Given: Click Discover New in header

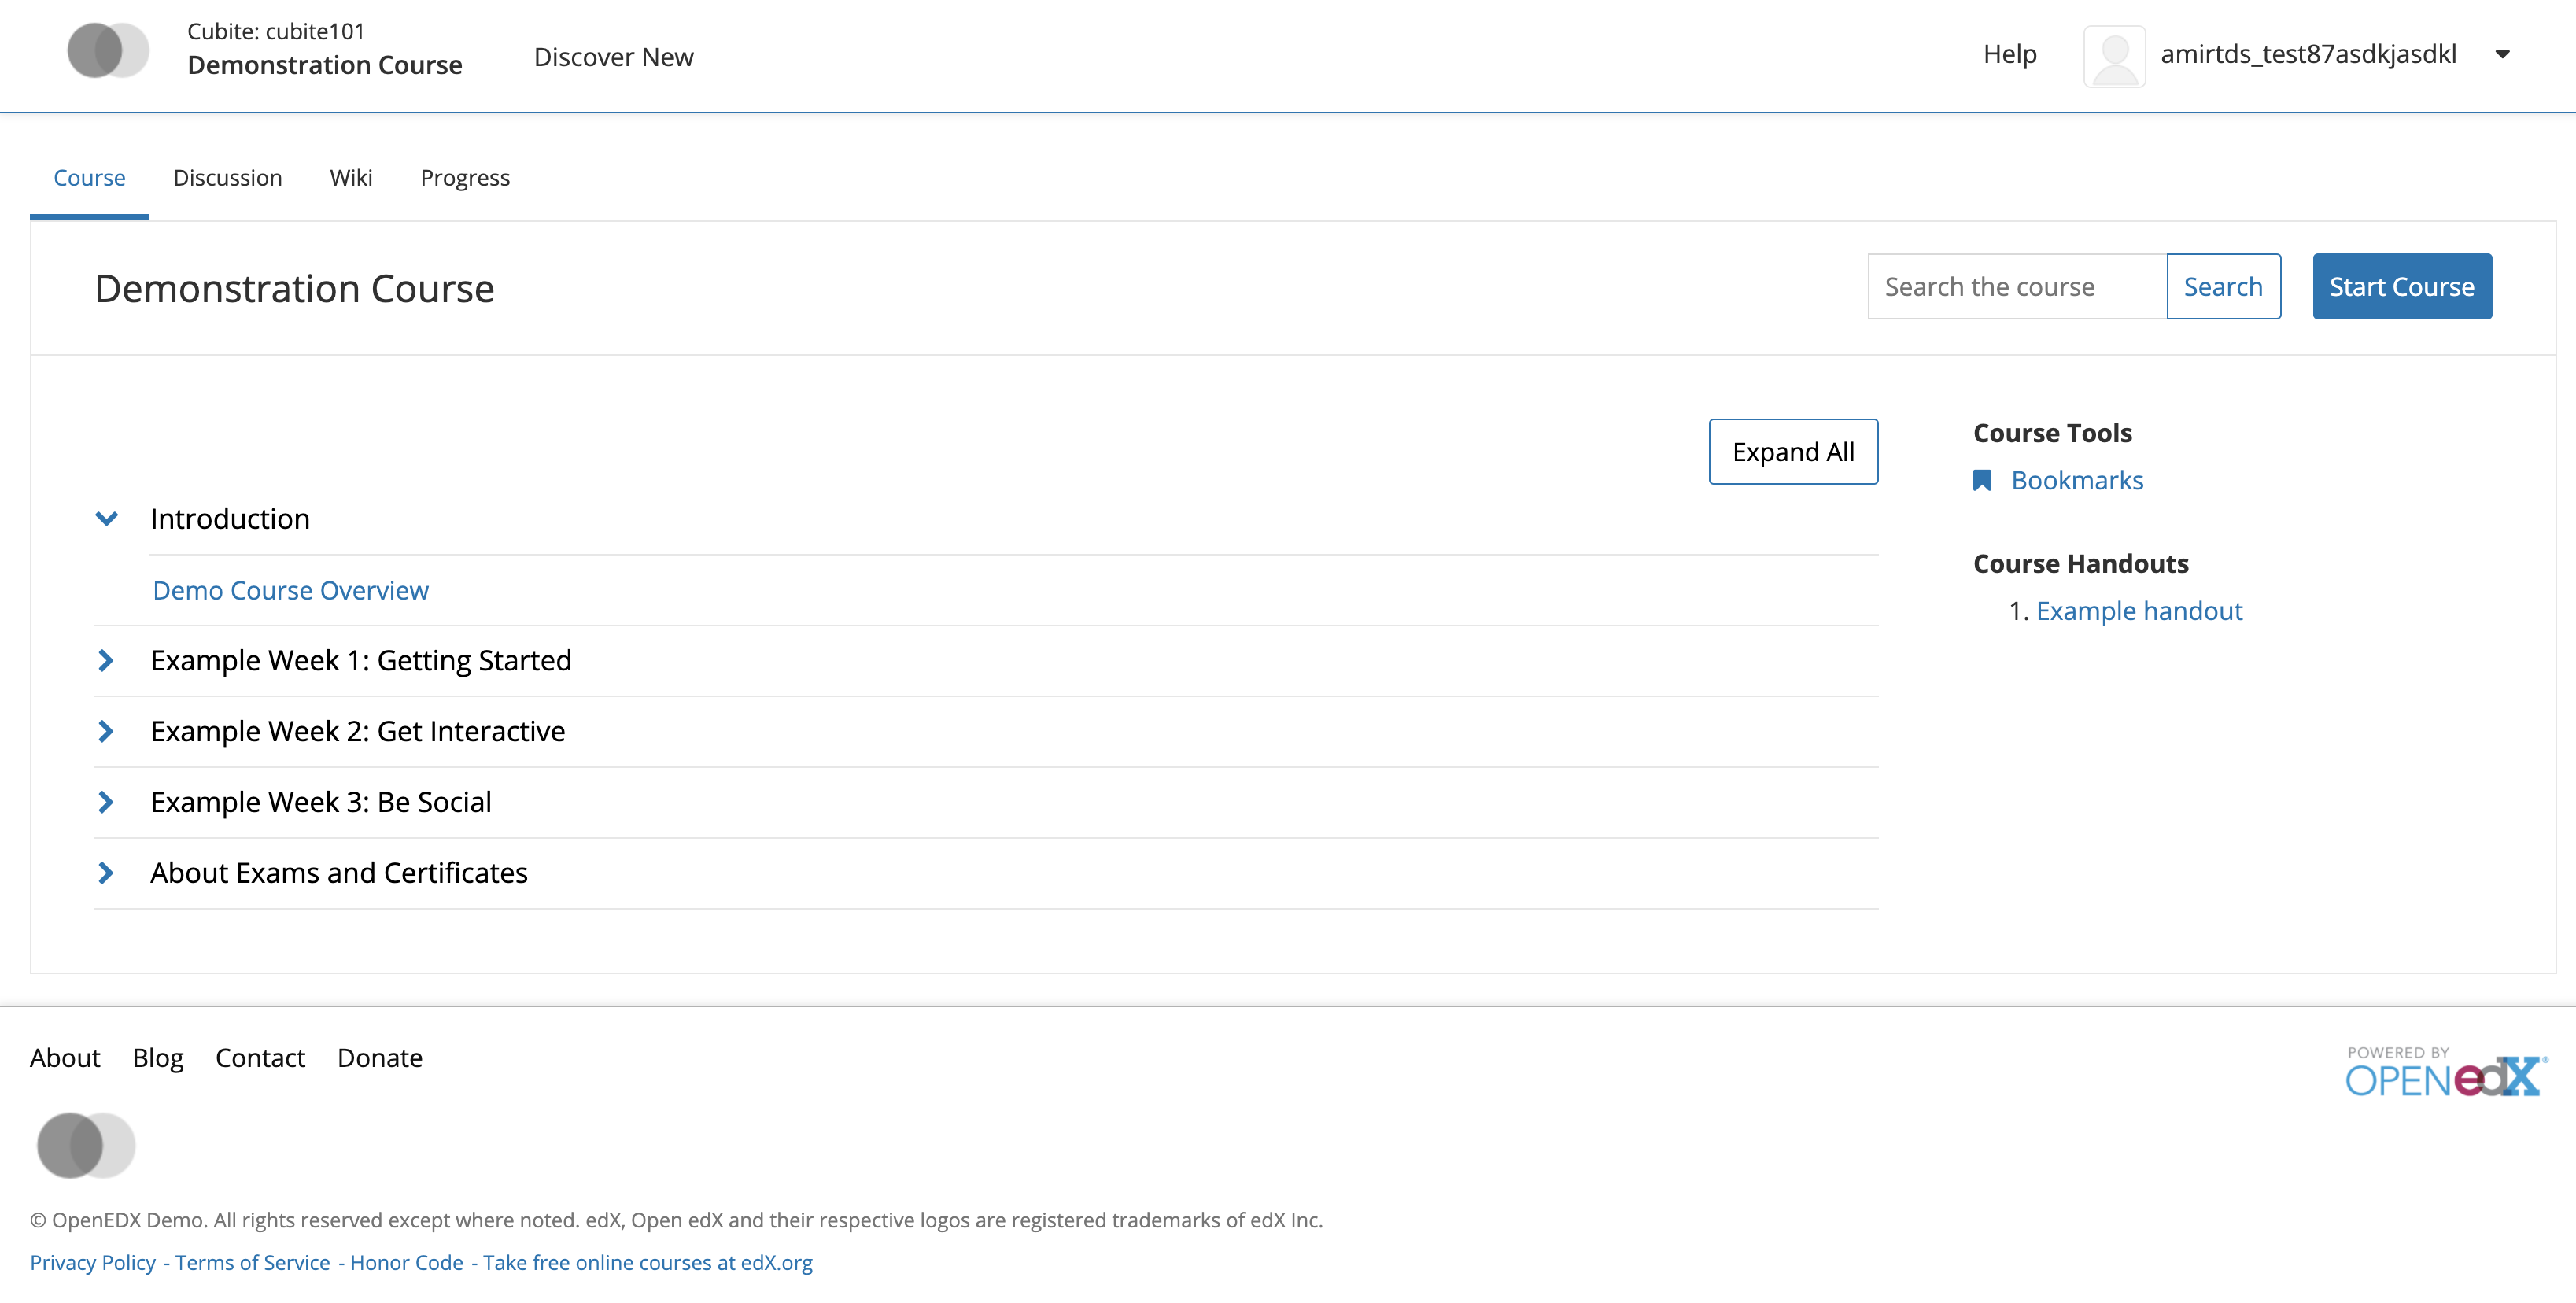Looking at the screenshot, I should pos(613,57).
